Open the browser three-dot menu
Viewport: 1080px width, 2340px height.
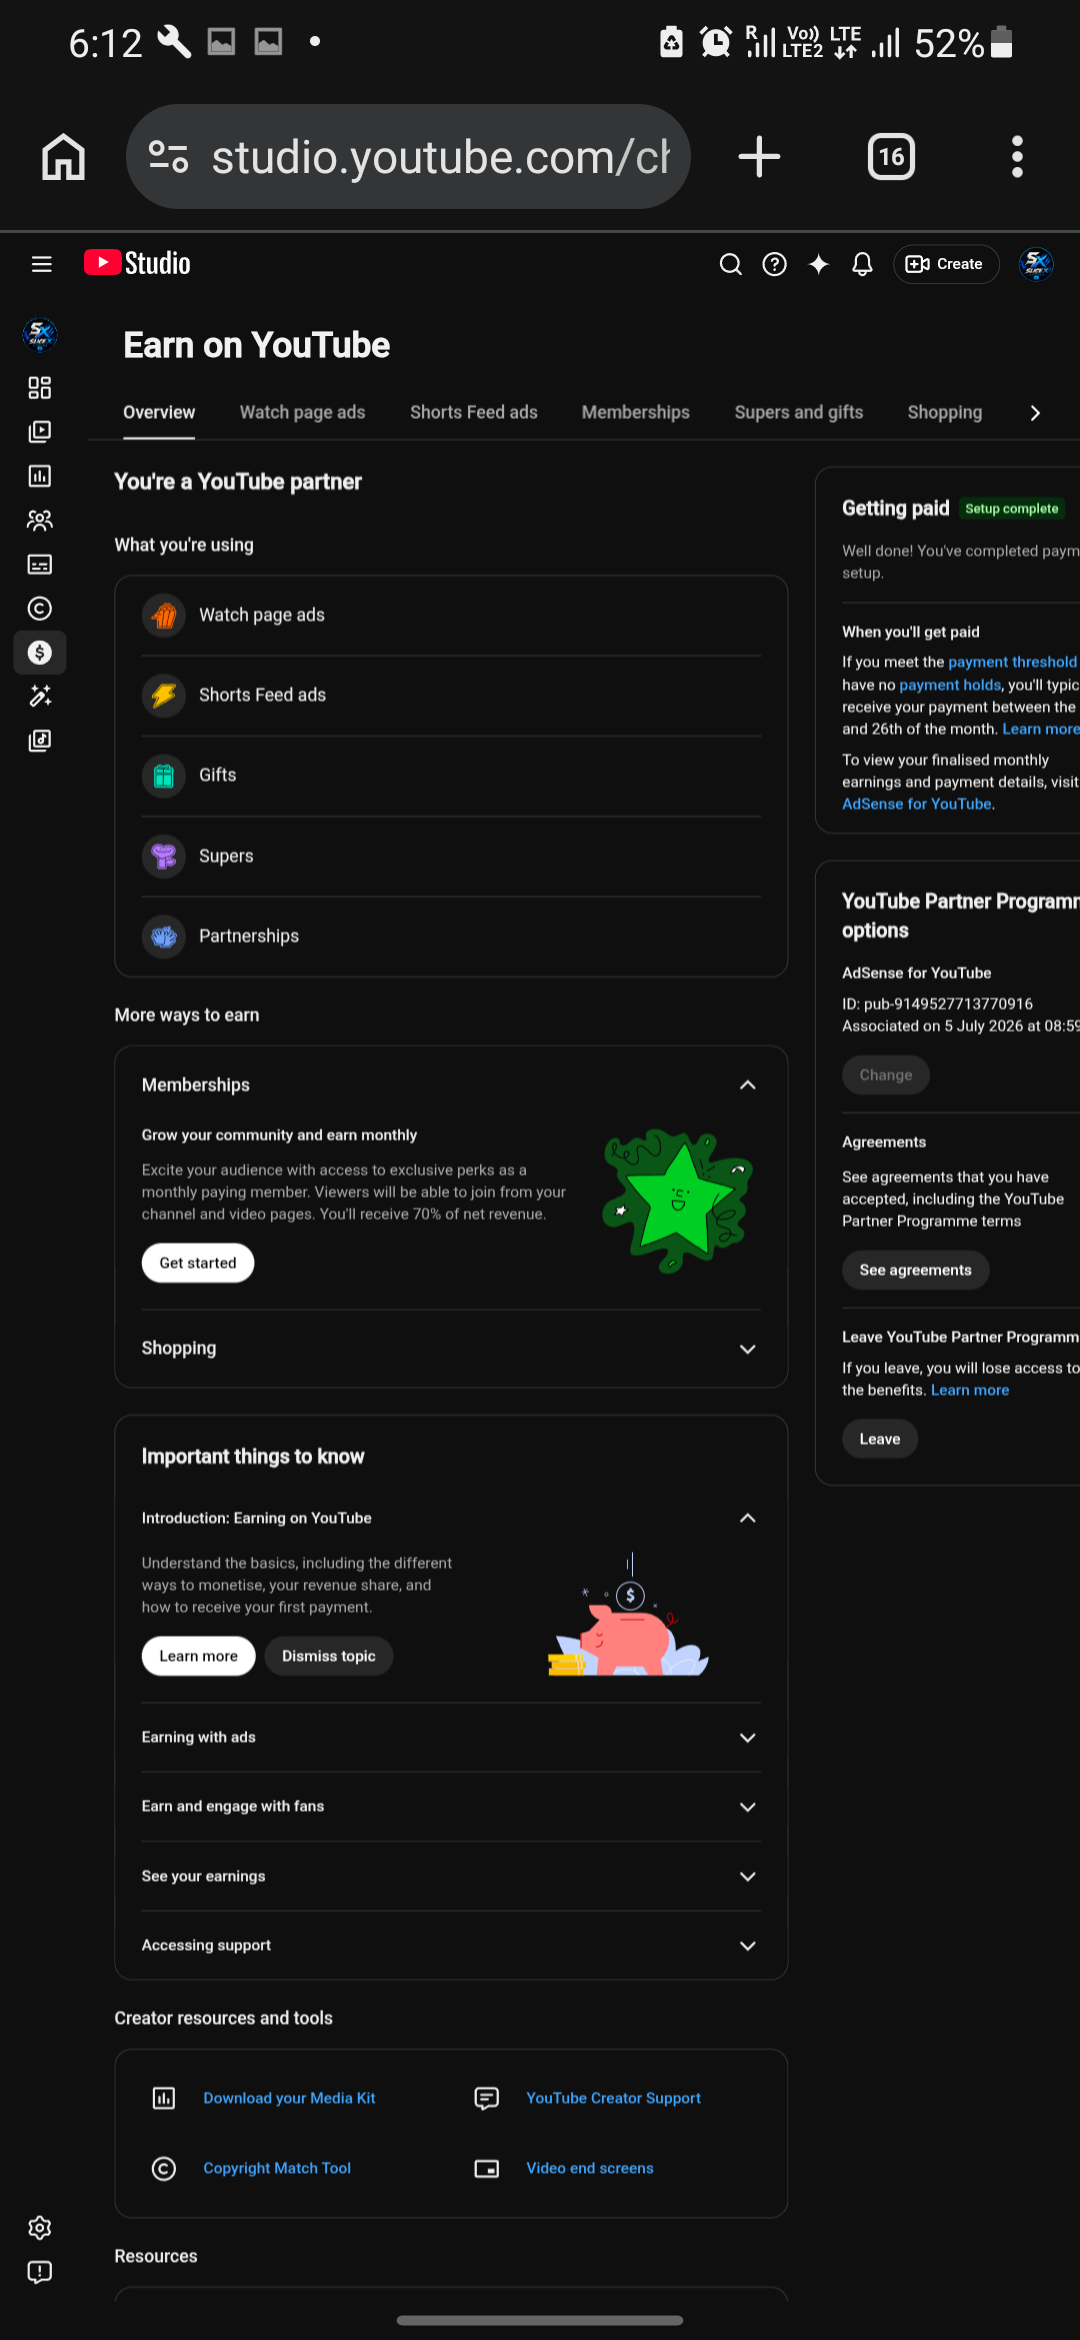(1017, 157)
